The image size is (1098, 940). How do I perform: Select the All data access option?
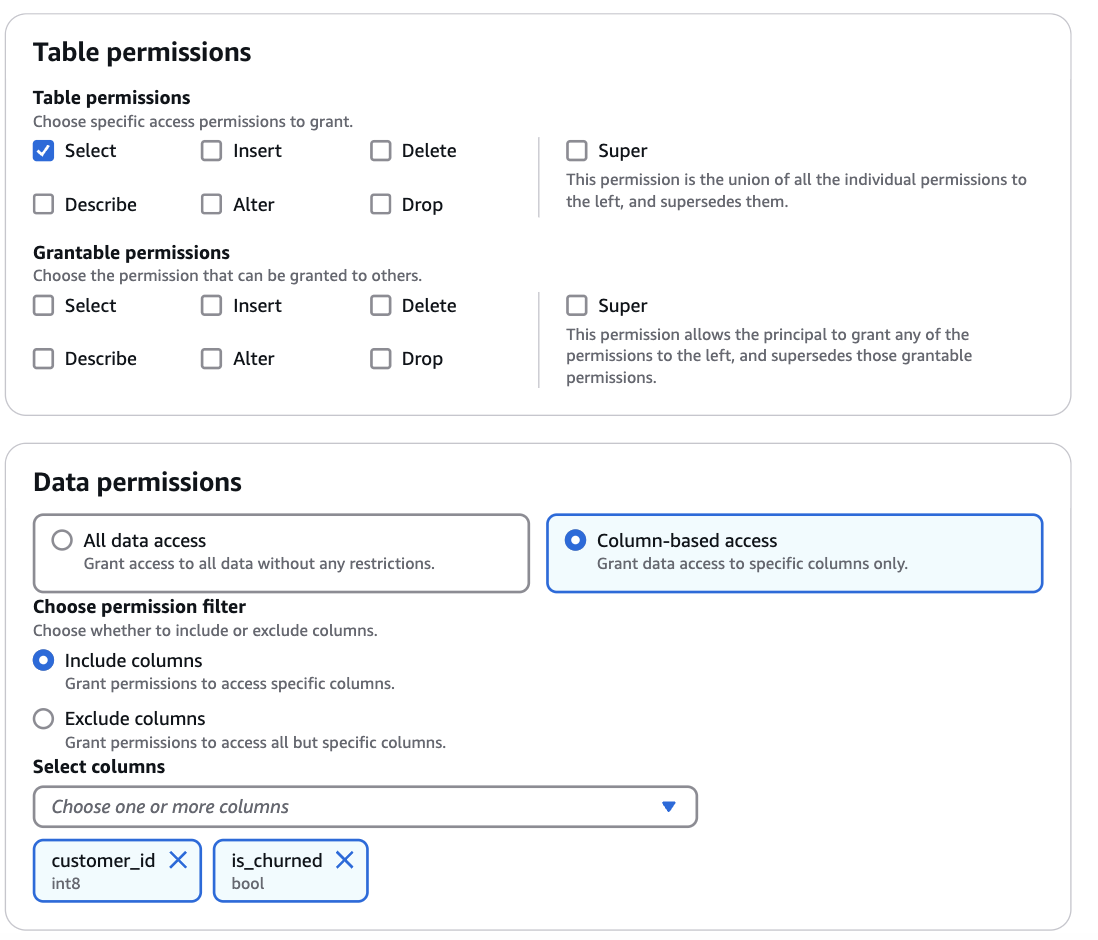pyautogui.click(x=63, y=541)
